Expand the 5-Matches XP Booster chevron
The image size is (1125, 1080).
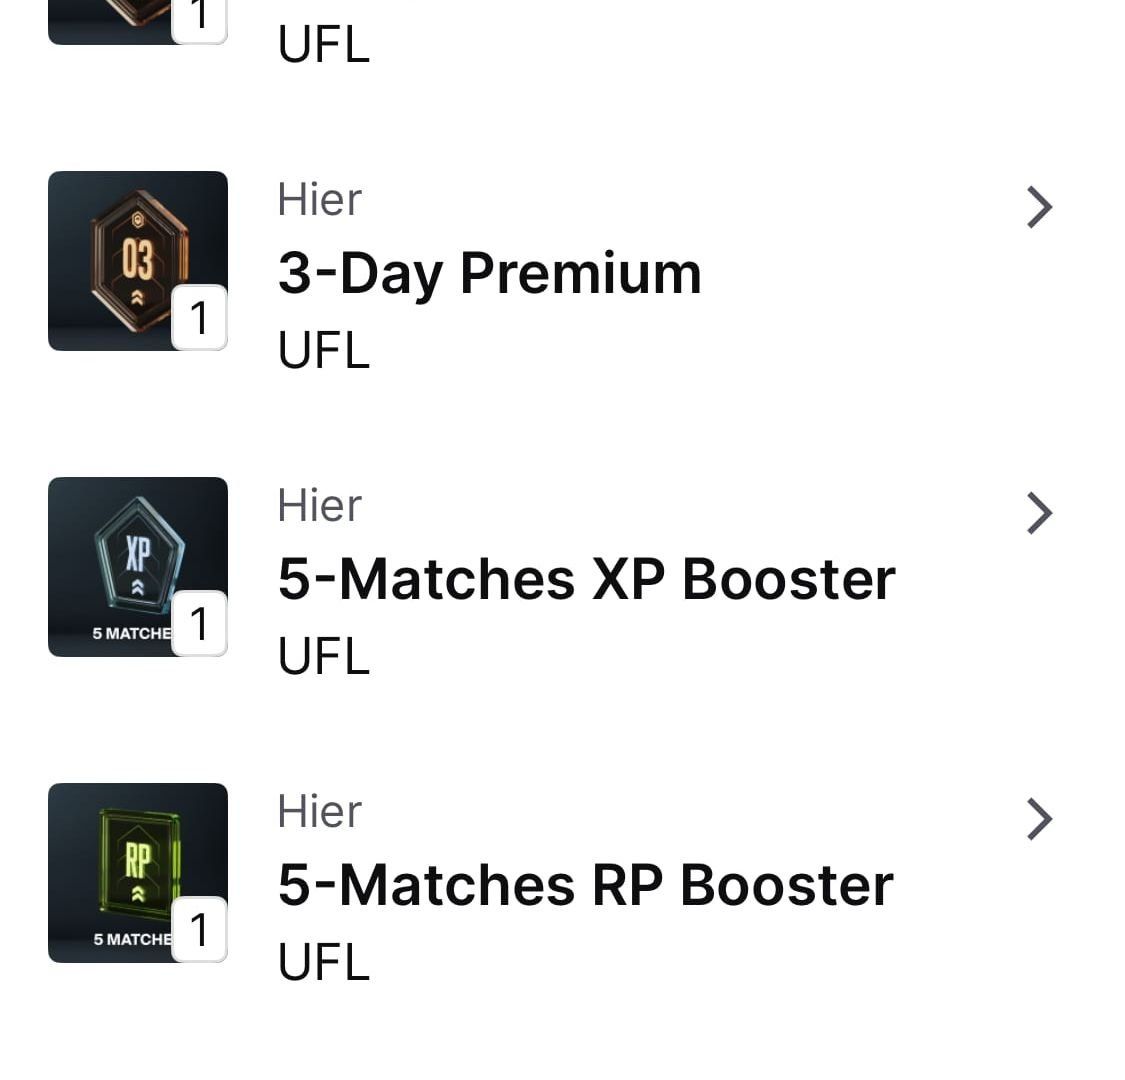(x=1040, y=513)
